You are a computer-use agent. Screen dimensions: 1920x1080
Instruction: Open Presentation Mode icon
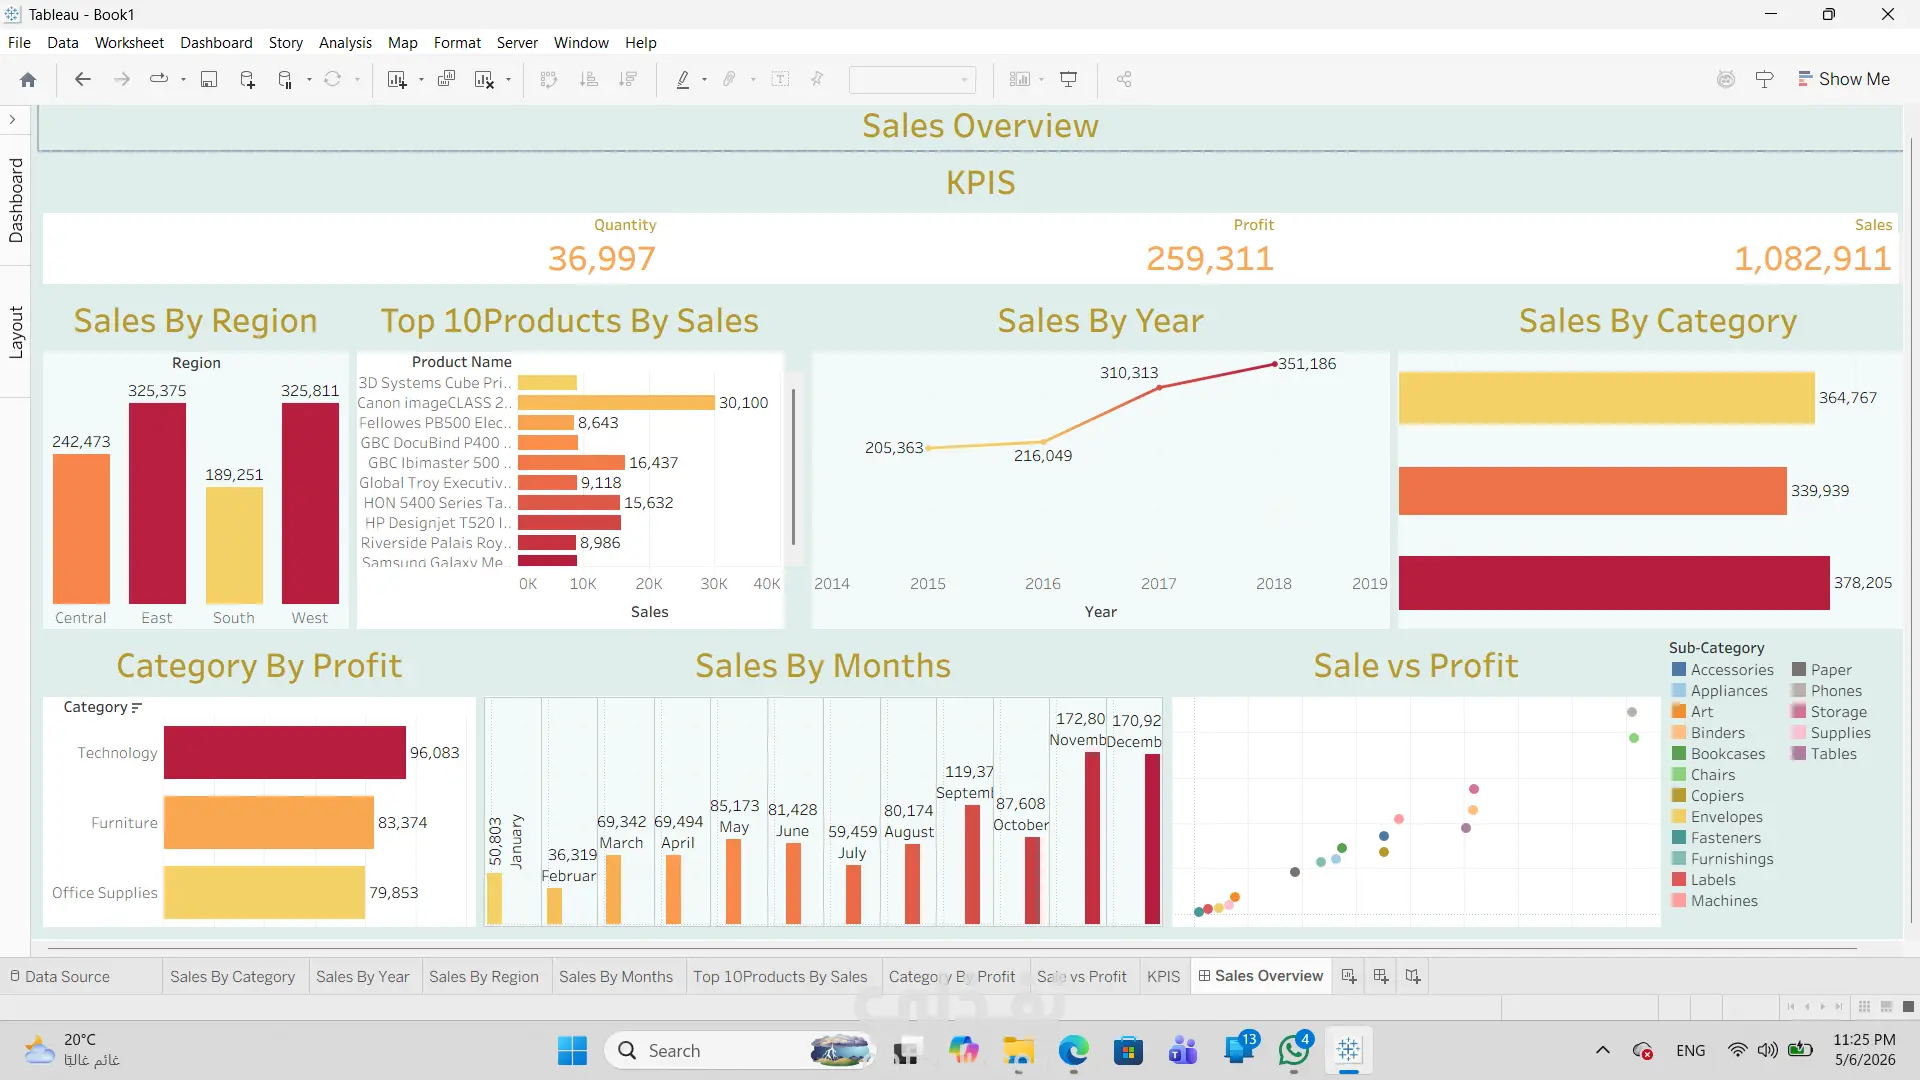[1069, 79]
